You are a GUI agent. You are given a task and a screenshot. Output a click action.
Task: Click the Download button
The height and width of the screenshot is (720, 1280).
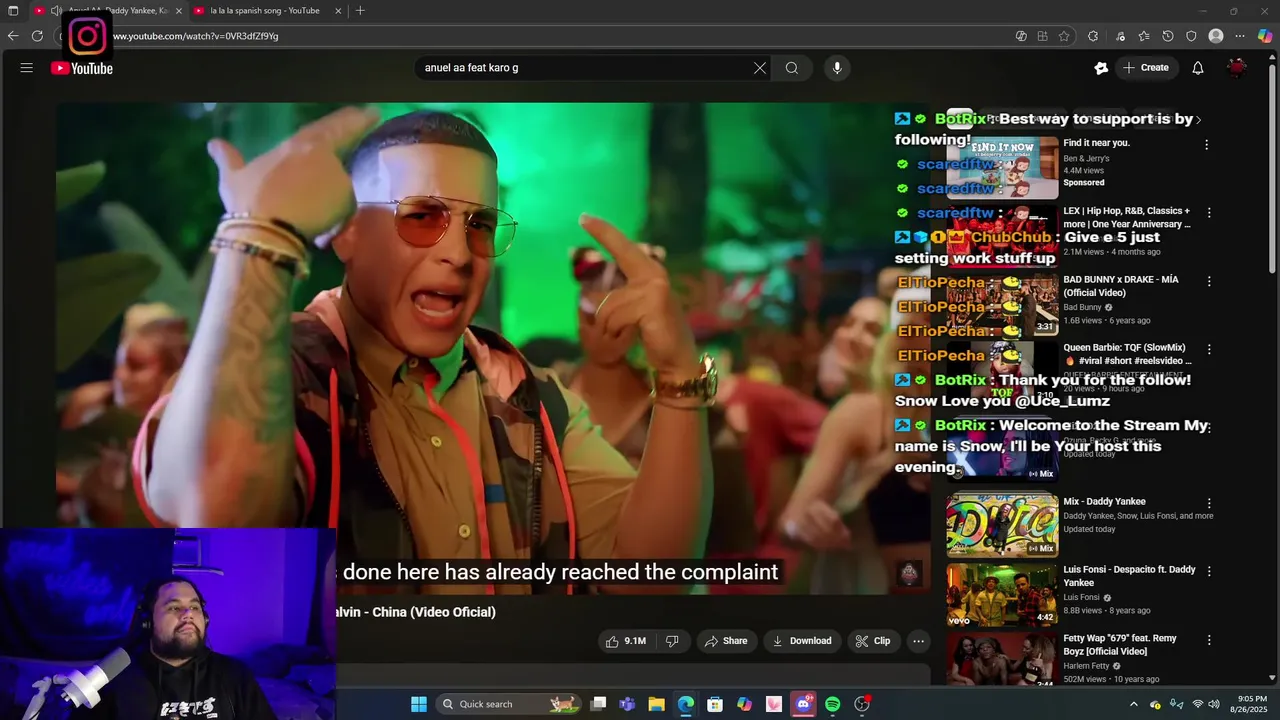click(802, 641)
